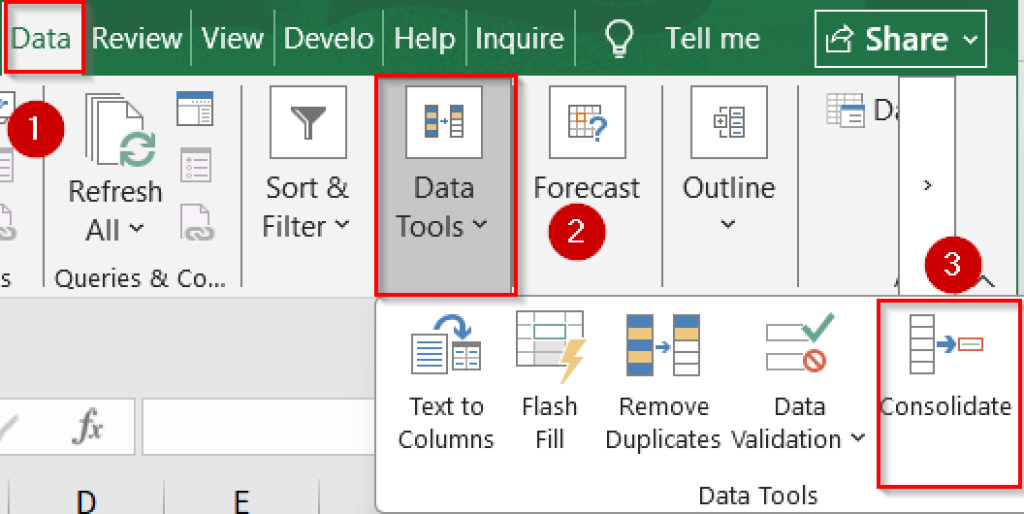Image resolution: width=1024 pixels, height=514 pixels.
Task: Click the Insert Function fx button
Action: (88, 426)
